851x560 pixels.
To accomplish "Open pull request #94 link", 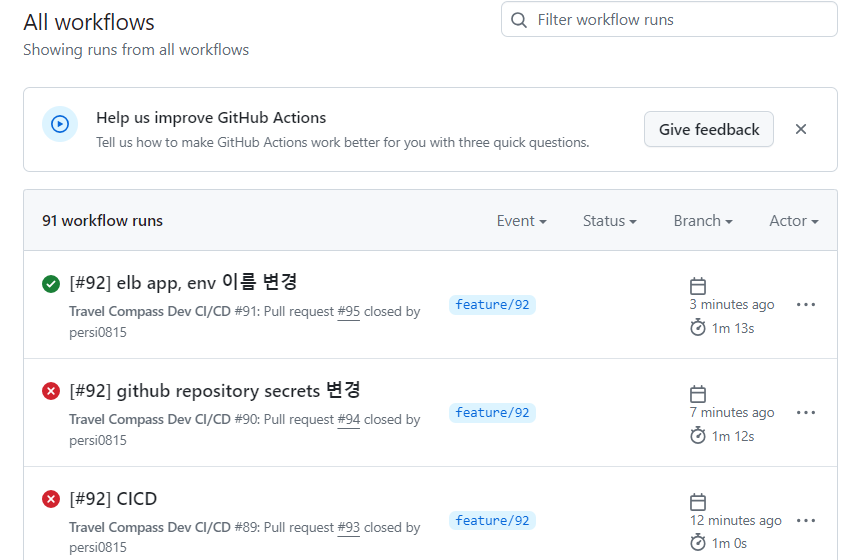I will coord(348,419).
